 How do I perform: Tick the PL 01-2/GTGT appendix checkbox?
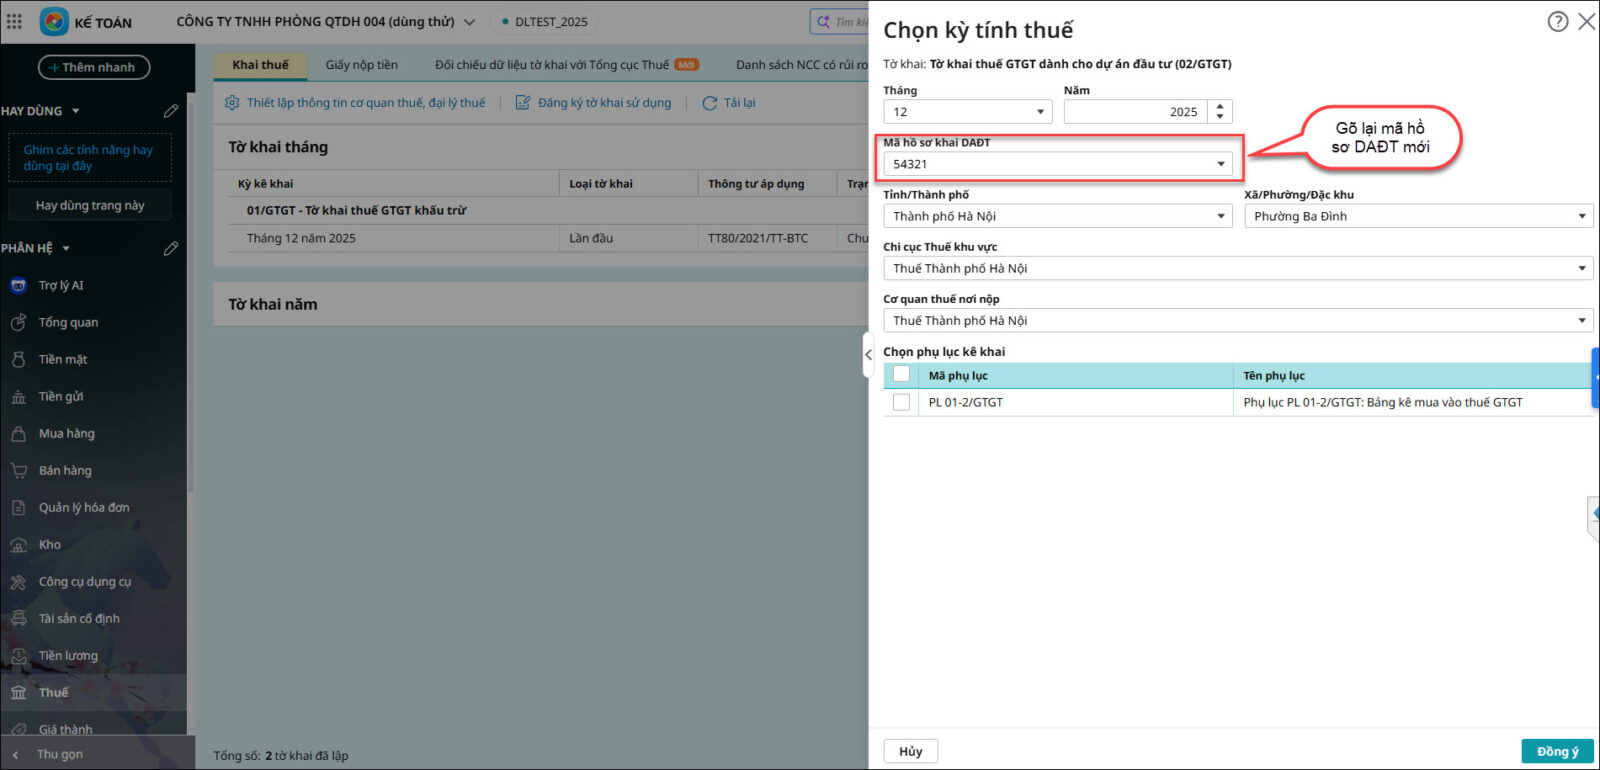[x=901, y=402]
